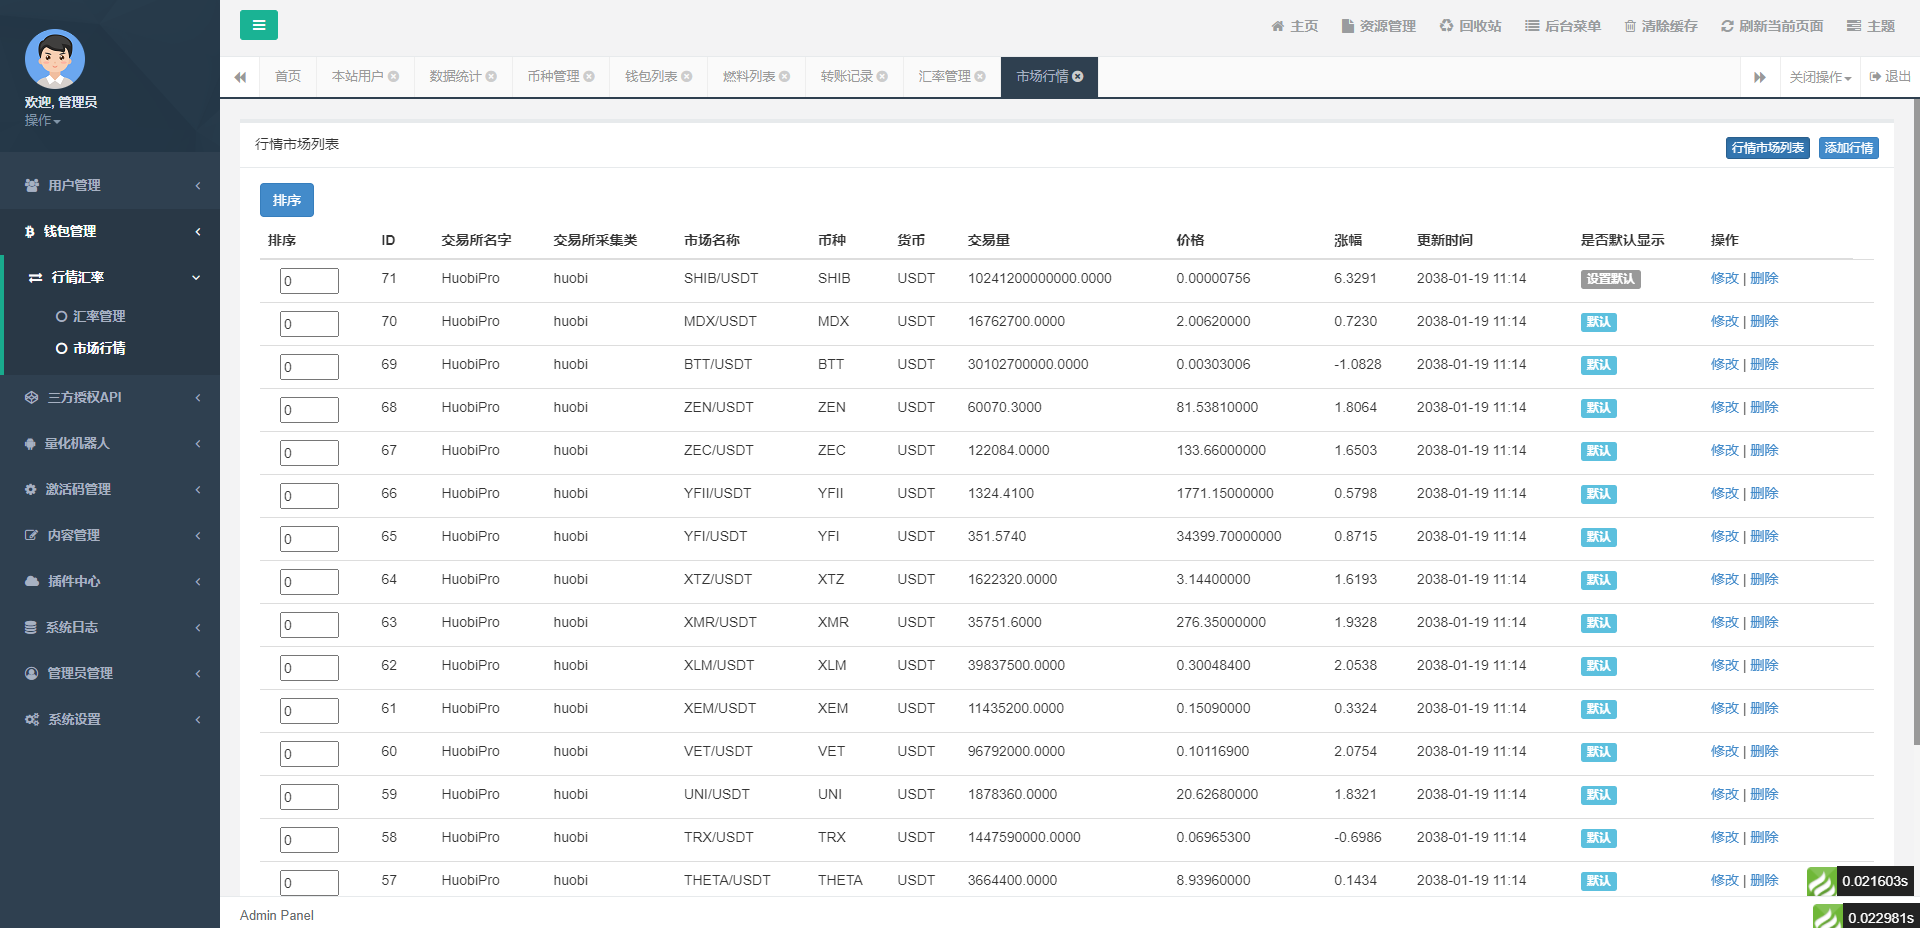
Task: Disable default display for BTT/USDT row
Action: [1598, 365]
